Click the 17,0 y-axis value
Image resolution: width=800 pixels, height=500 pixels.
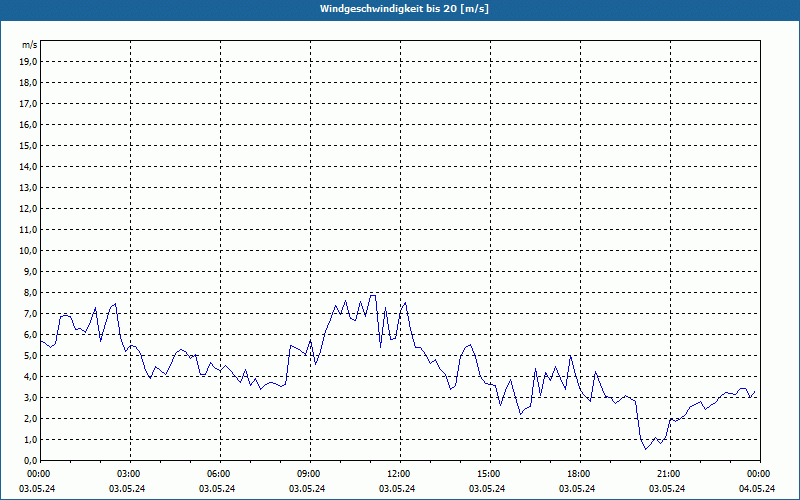[x=28, y=104]
